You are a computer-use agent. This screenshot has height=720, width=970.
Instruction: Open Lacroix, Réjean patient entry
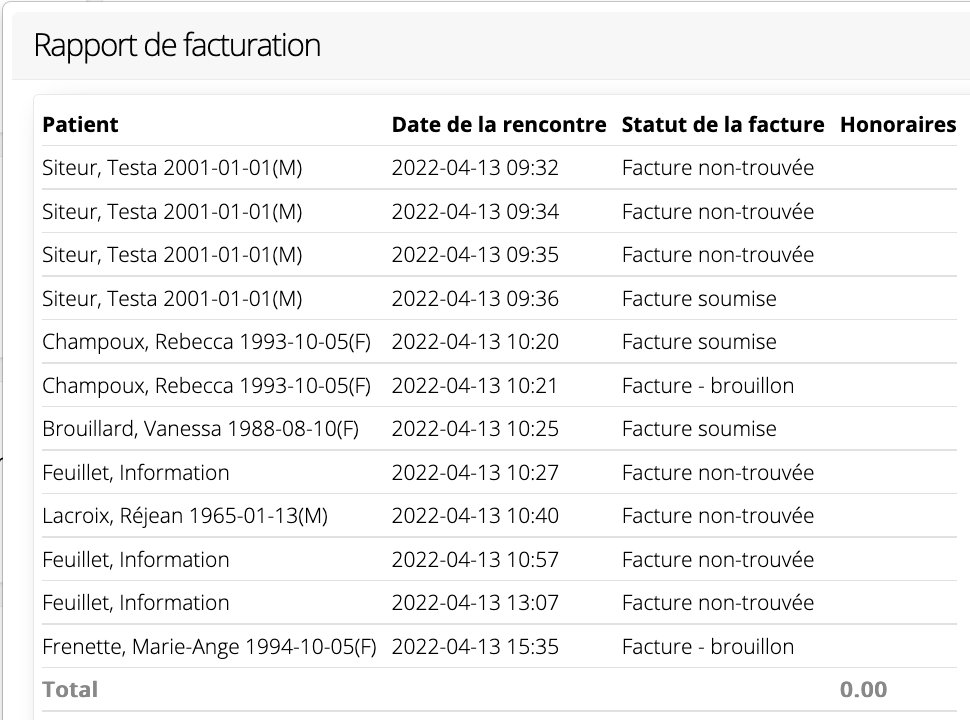click(185, 515)
